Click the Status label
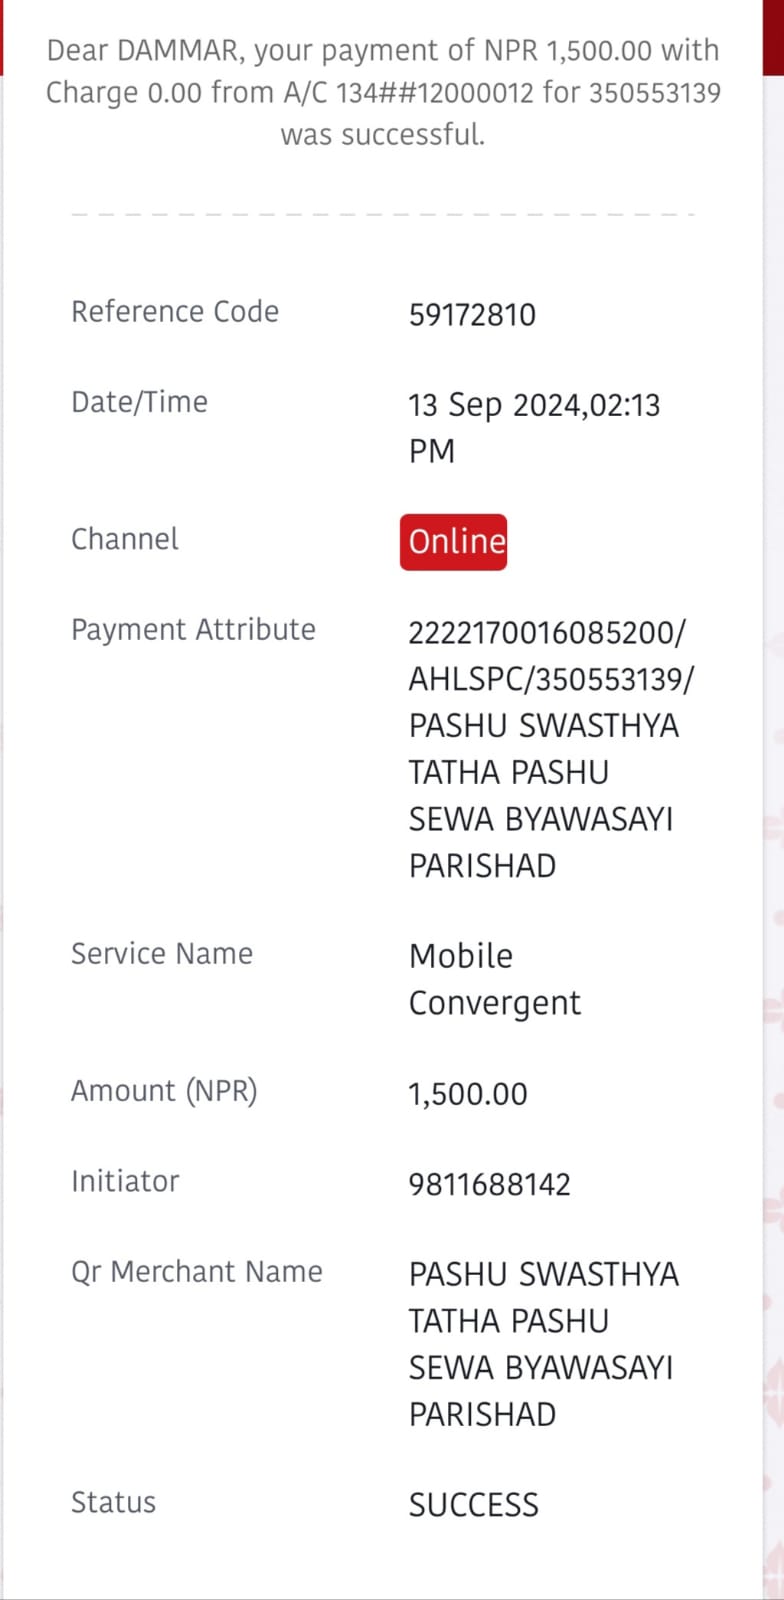 tap(113, 1502)
